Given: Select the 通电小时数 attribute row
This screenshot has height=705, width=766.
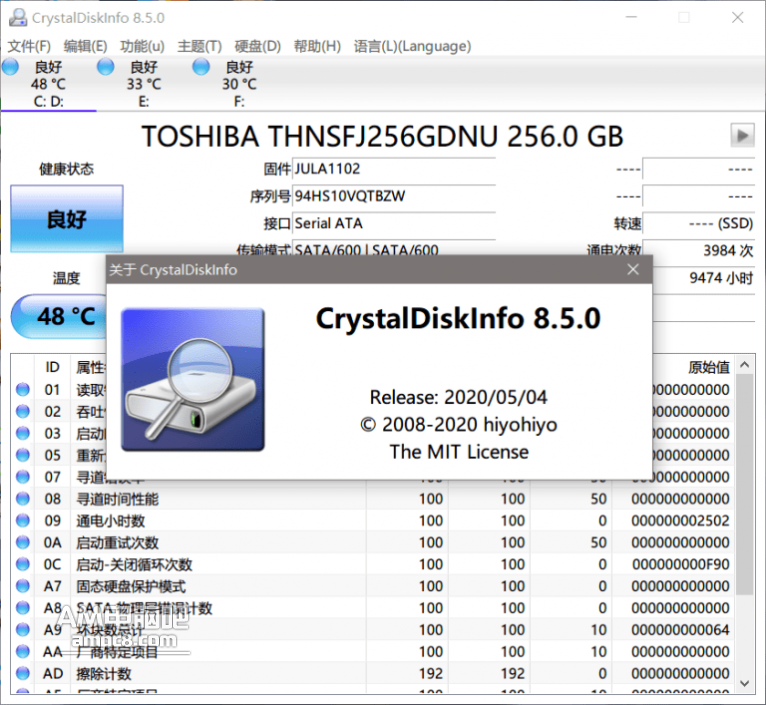Looking at the screenshot, I should pyautogui.click(x=373, y=521).
